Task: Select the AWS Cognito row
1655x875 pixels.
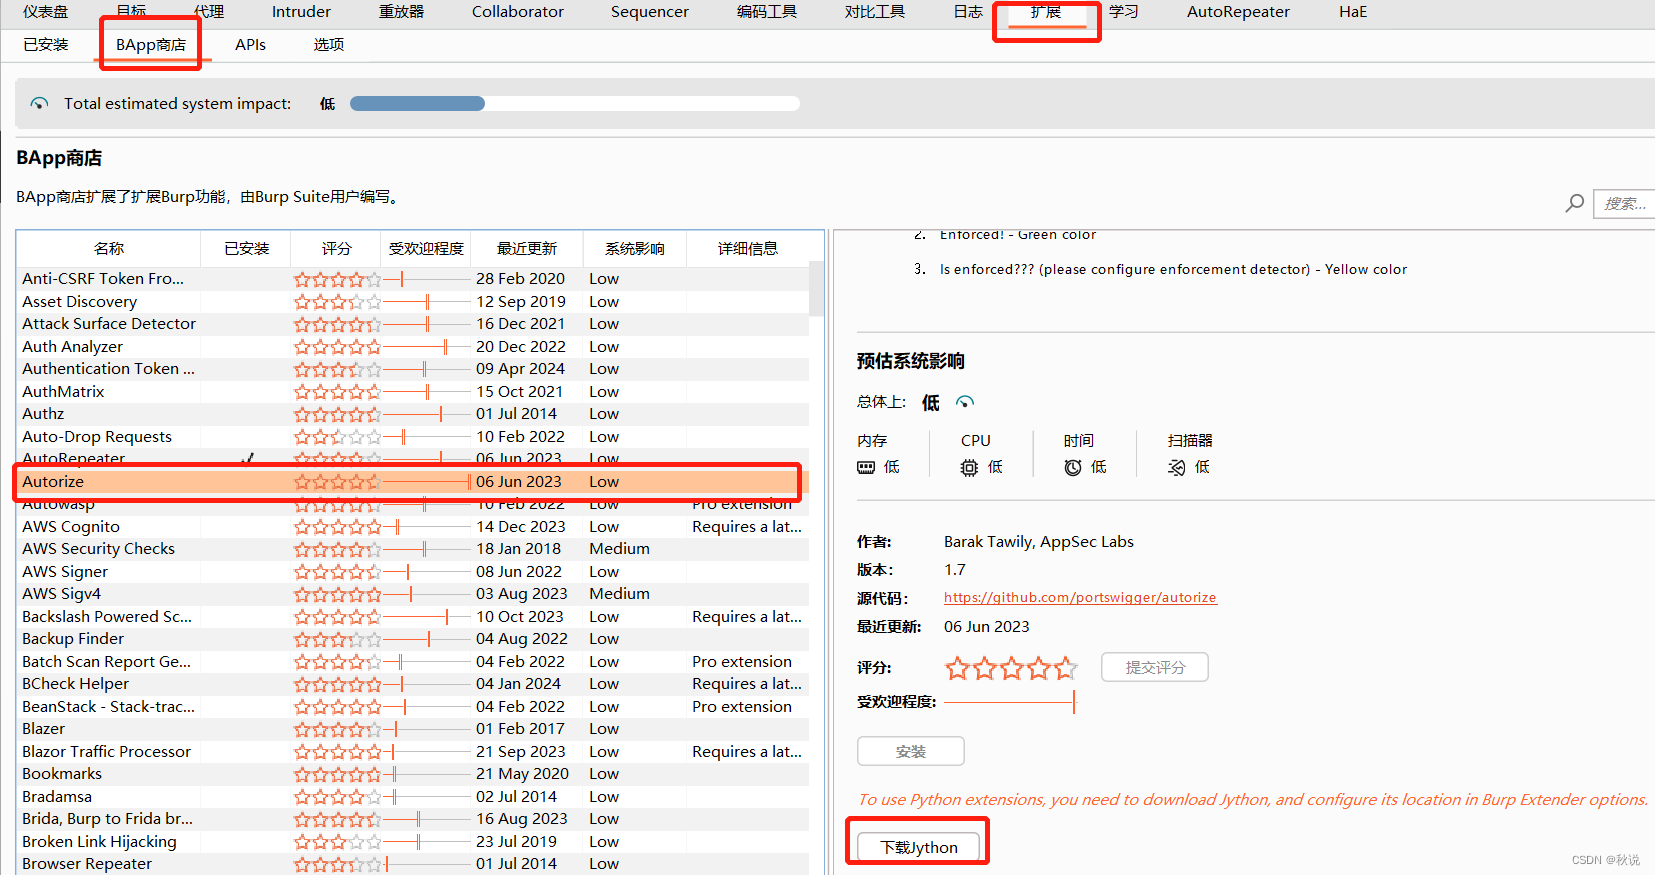Action: (x=413, y=526)
